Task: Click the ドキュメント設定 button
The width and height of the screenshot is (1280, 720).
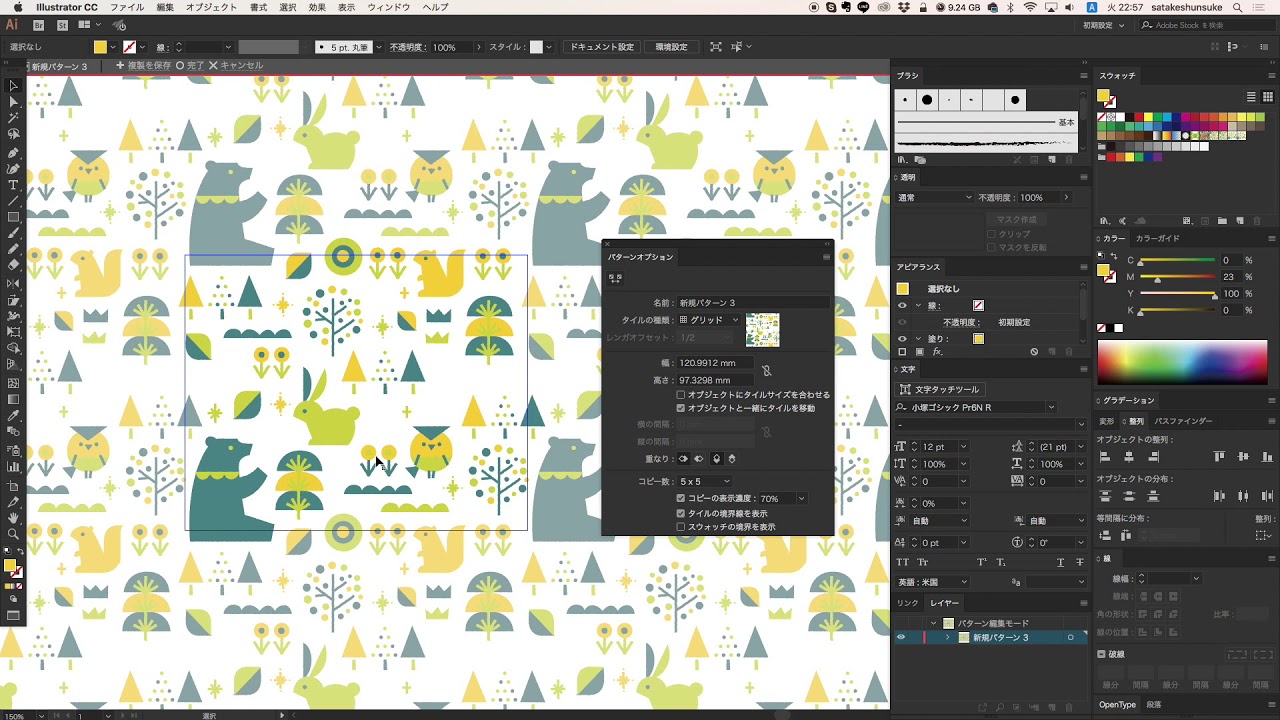Action: coord(602,47)
